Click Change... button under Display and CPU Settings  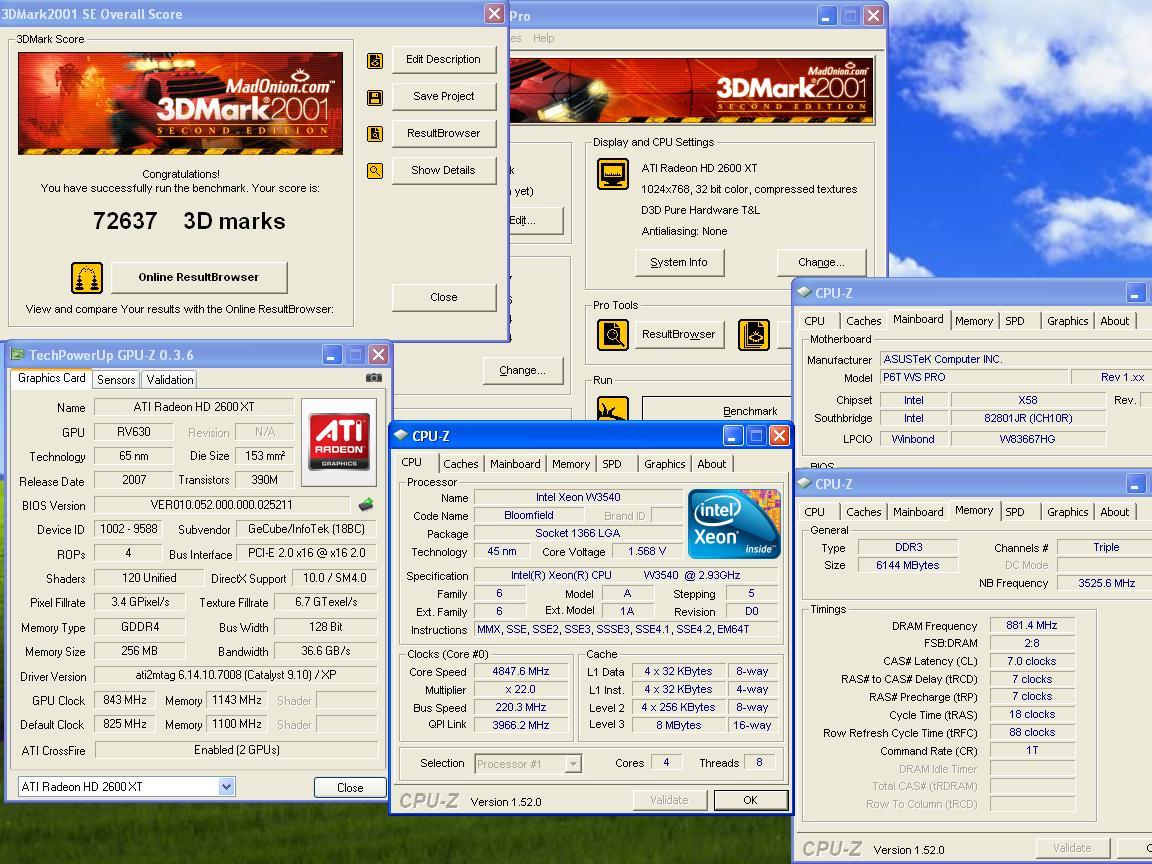[x=821, y=262]
